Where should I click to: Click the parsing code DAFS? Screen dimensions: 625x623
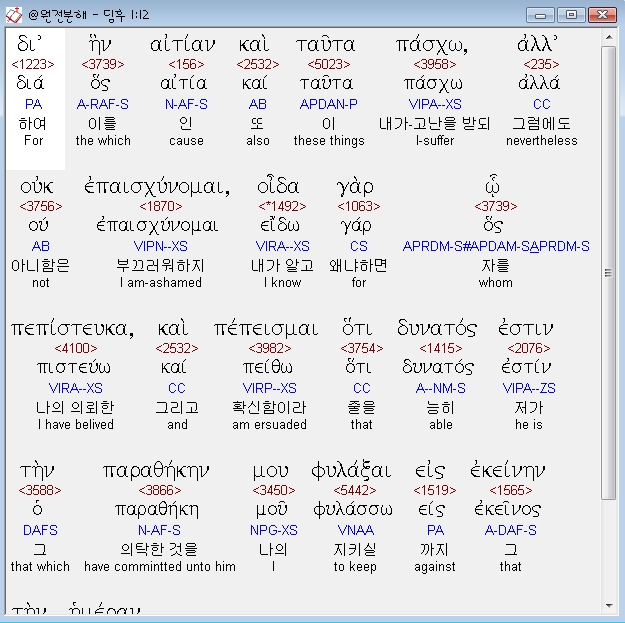click(x=40, y=530)
